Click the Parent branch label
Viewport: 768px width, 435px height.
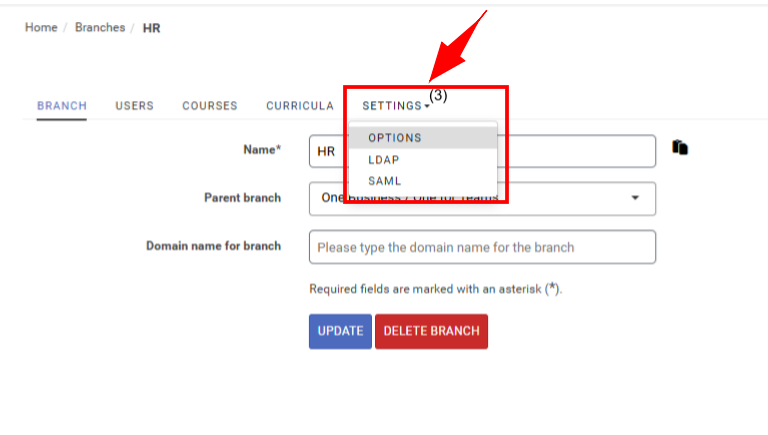pyautogui.click(x=242, y=198)
